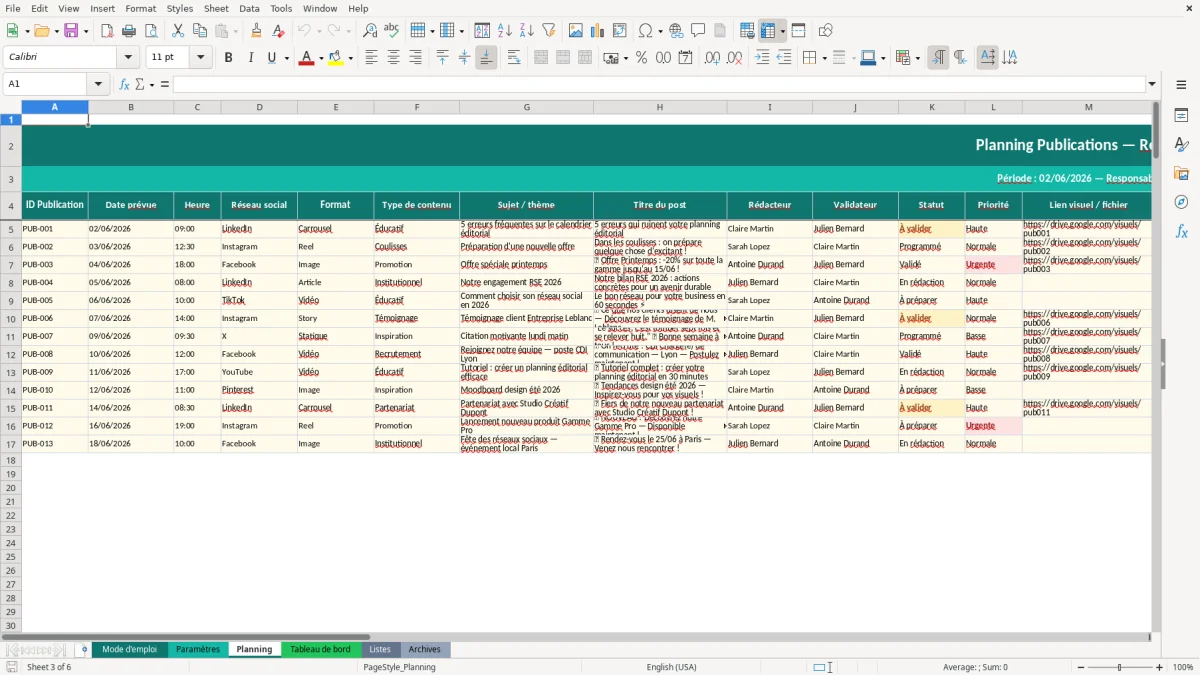Switch to Tableau de bord sheet

[x=320, y=649]
